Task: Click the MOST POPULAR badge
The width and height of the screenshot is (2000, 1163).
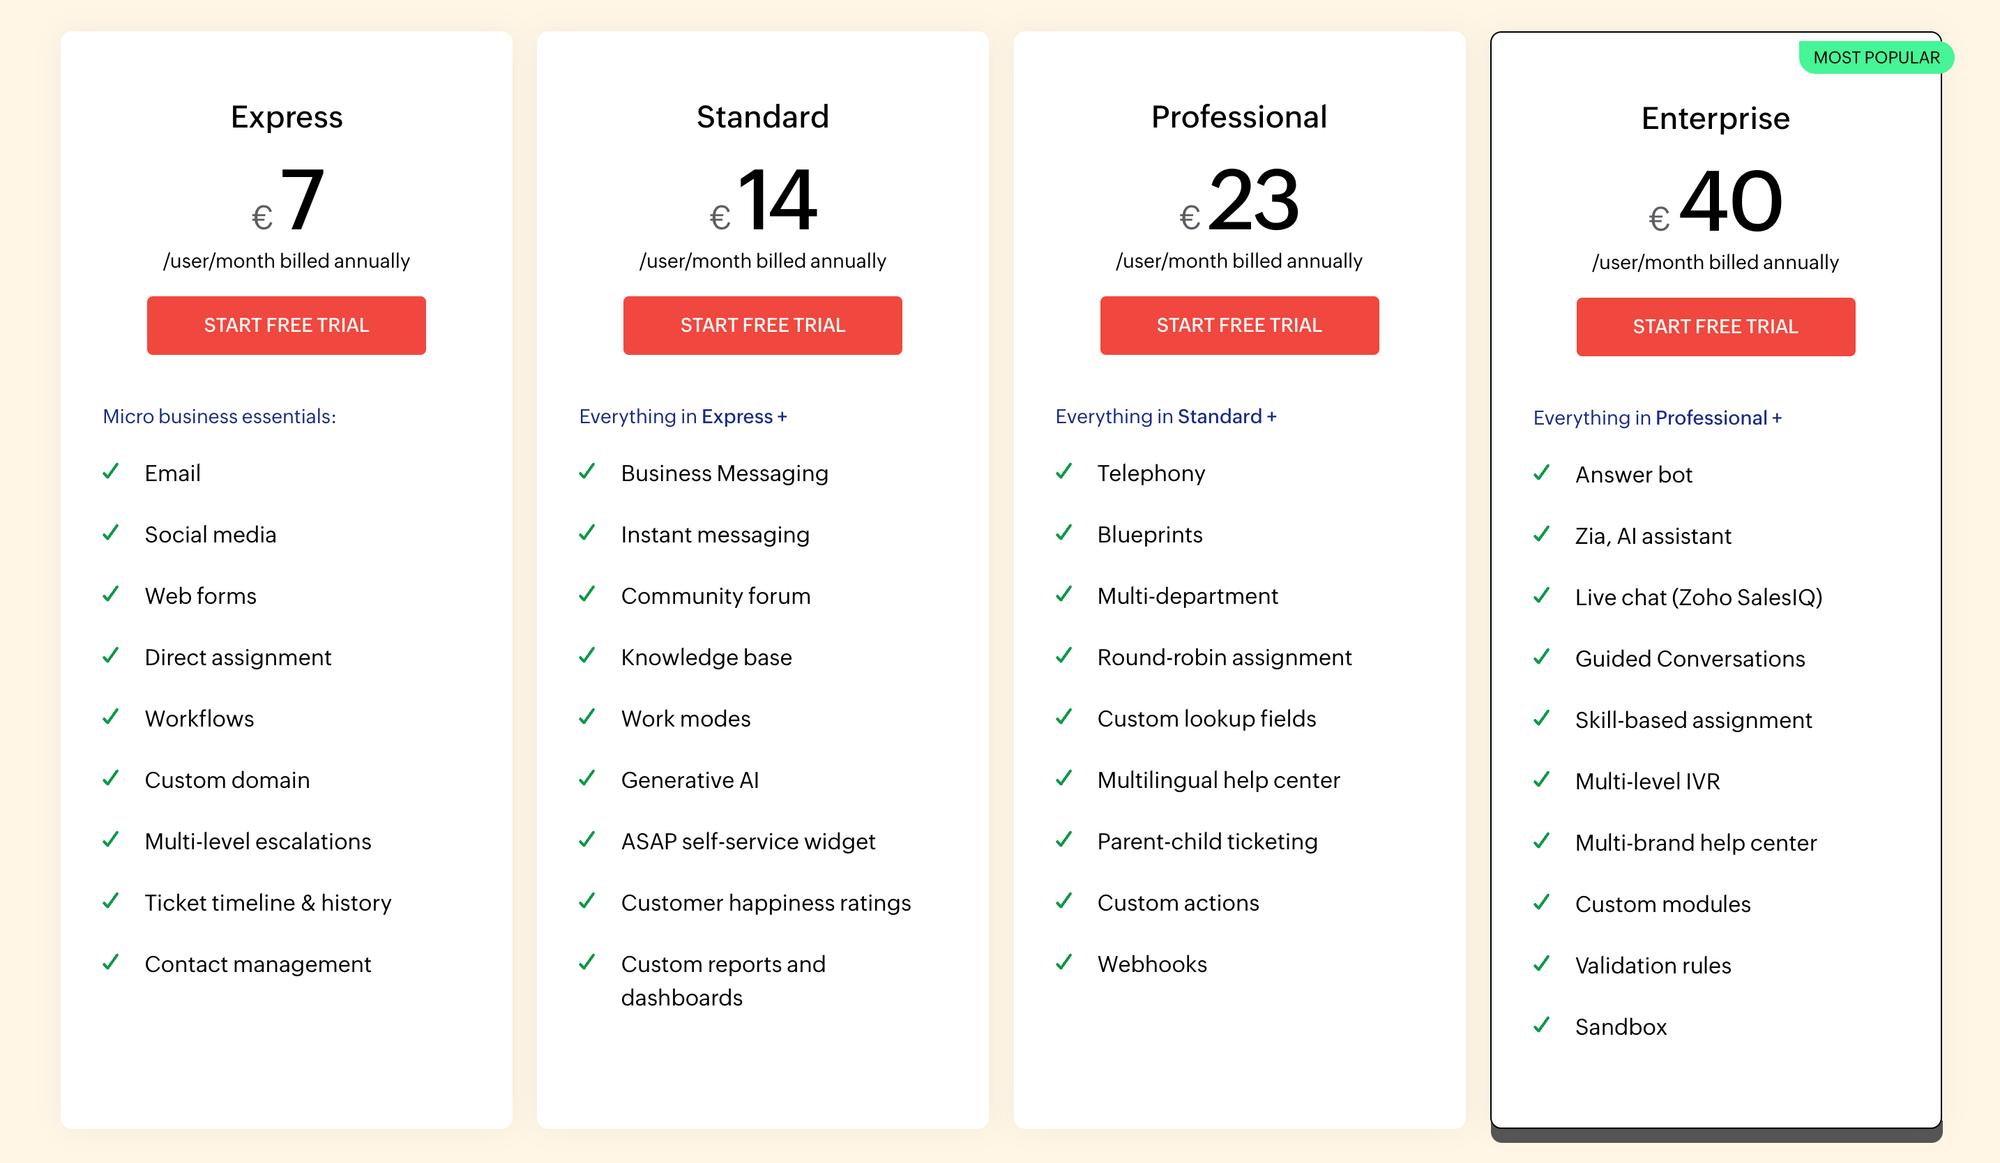Action: [x=1875, y=57]
